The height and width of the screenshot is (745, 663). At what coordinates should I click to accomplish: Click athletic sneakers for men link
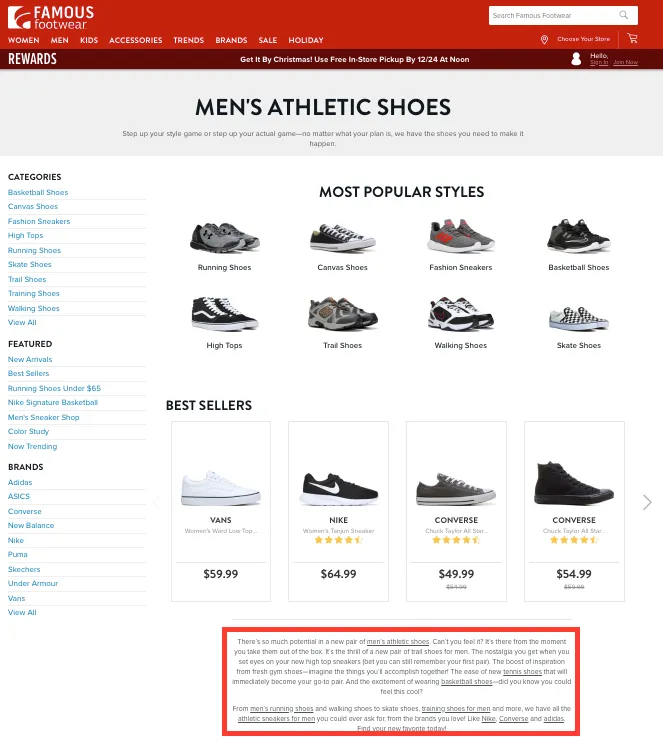tap(276, 719)
